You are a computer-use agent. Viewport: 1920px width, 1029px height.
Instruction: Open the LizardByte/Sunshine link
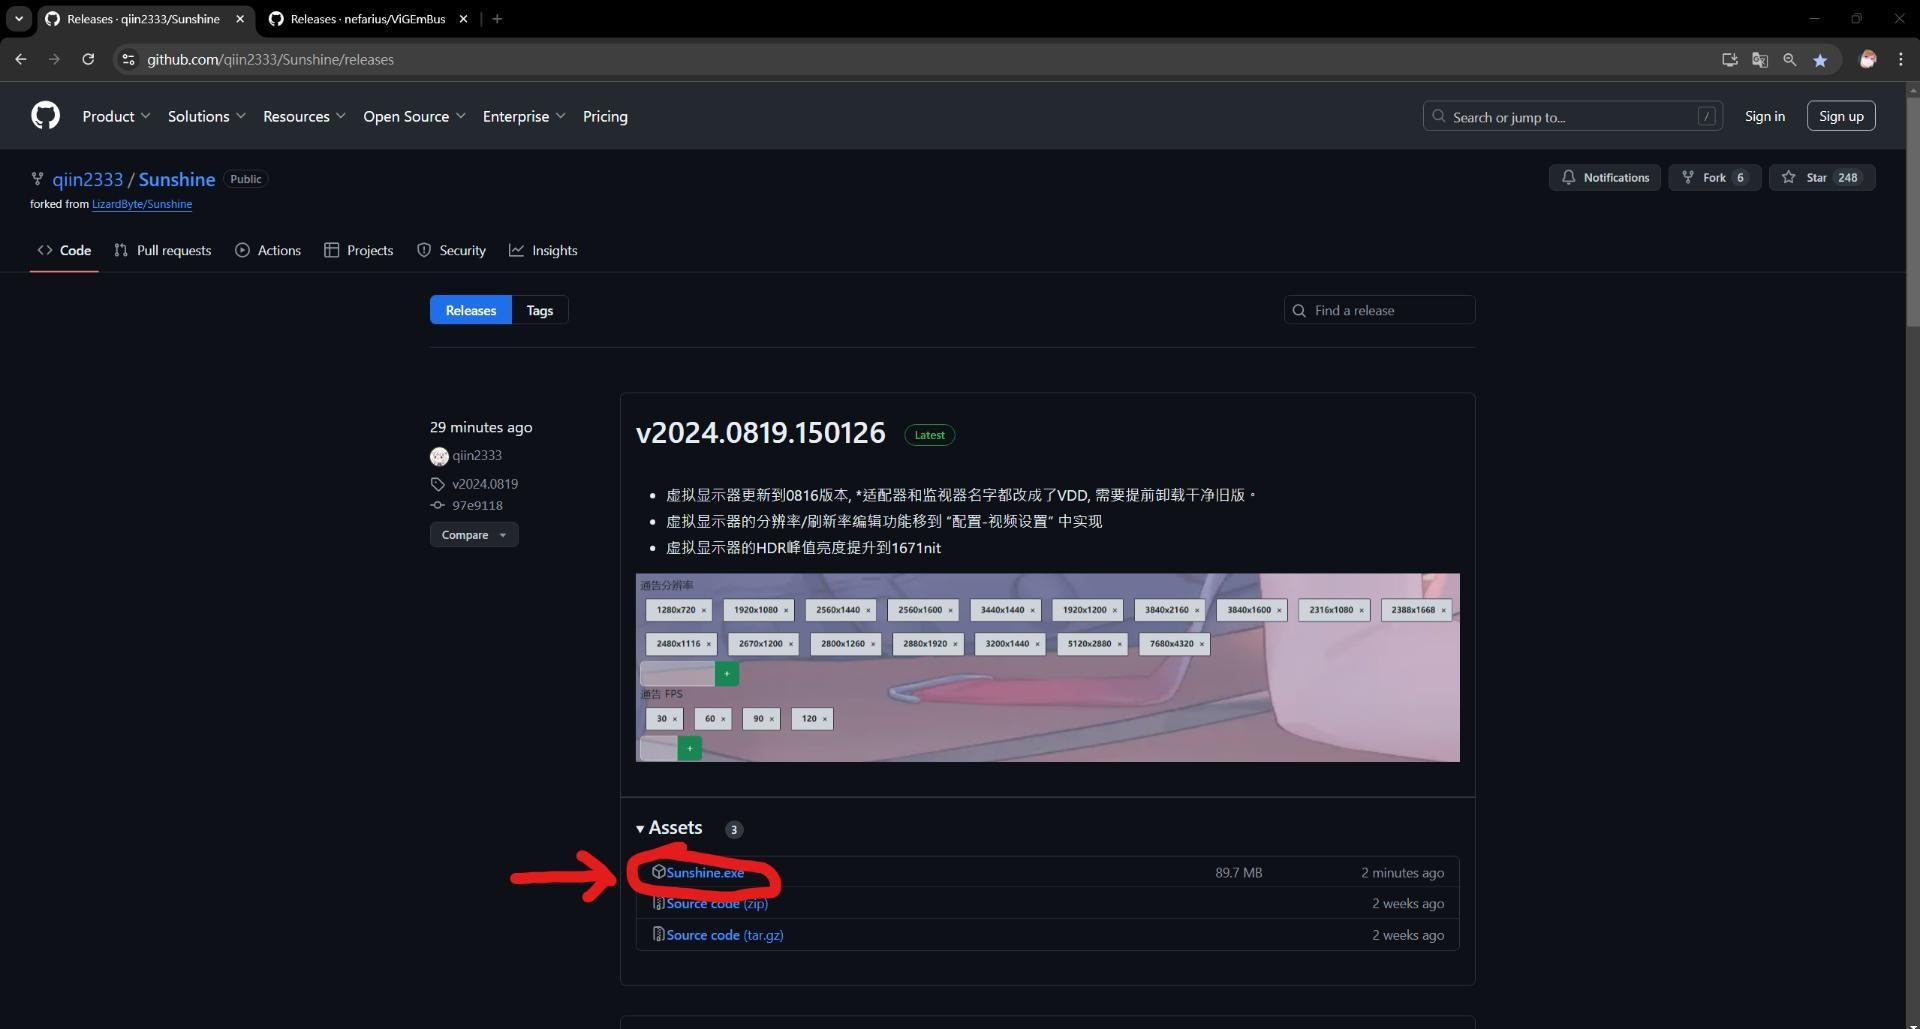[141, 204]
